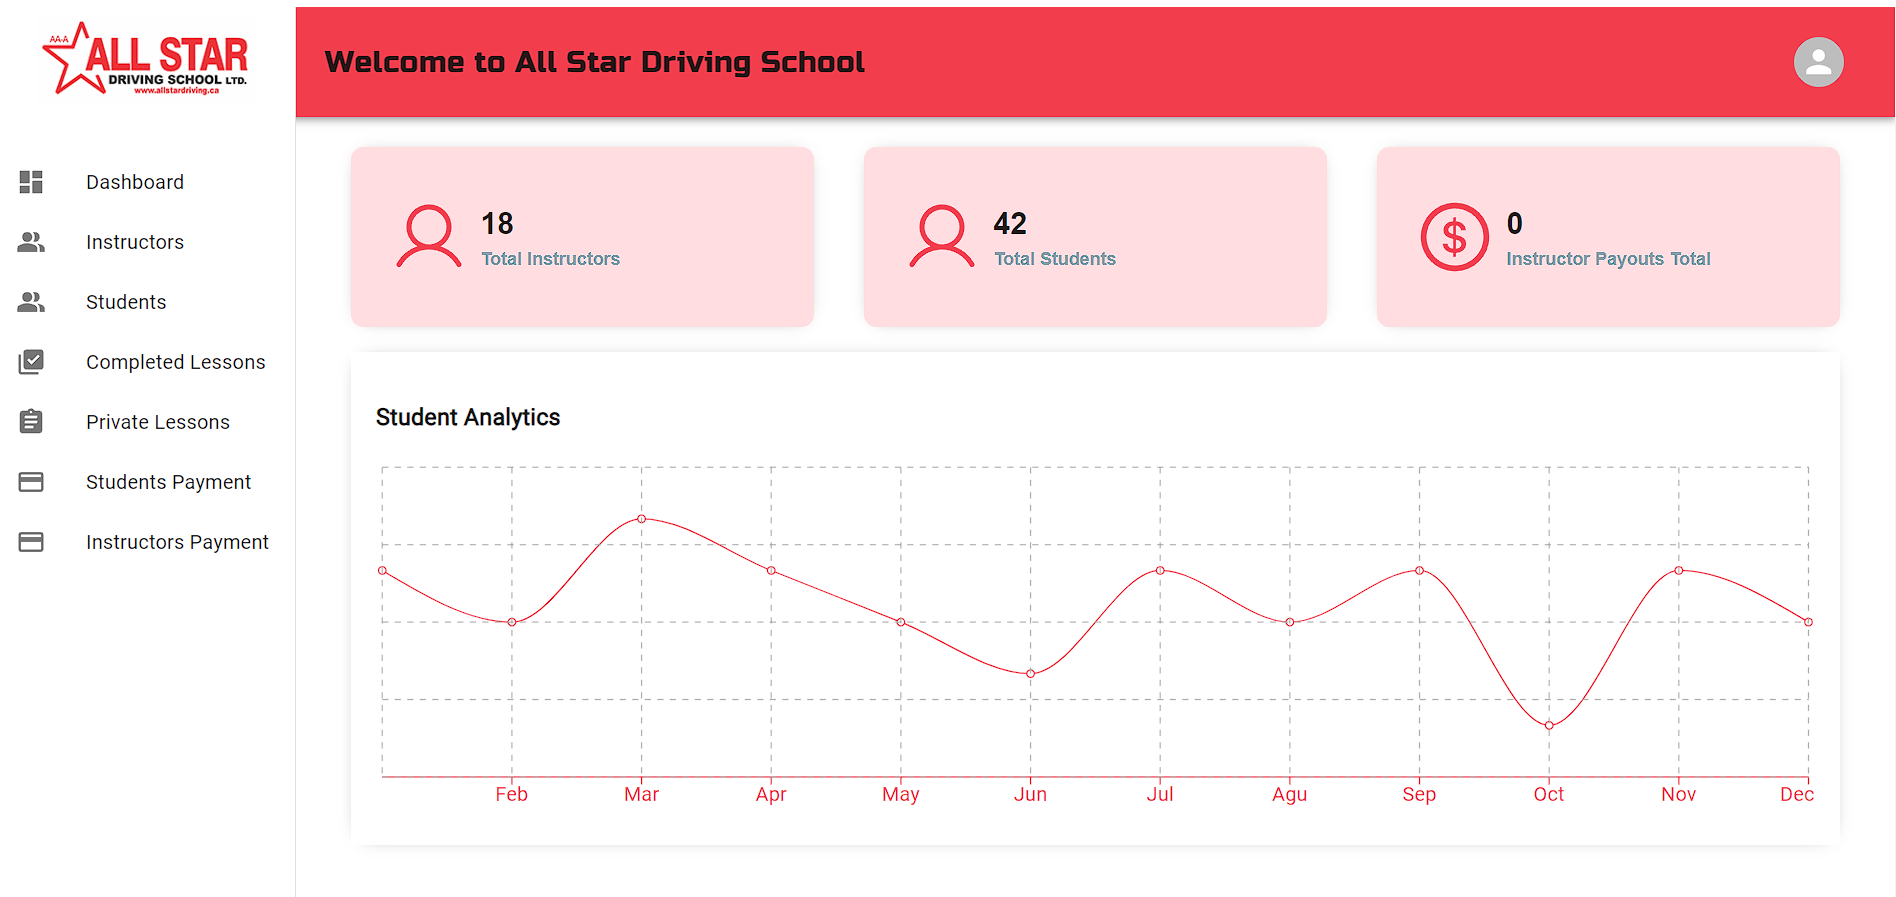The width and height of the screenshot is (1896, 897).
Task: Click the Completed Lessons checkmark icon
Action: (31, 362)
